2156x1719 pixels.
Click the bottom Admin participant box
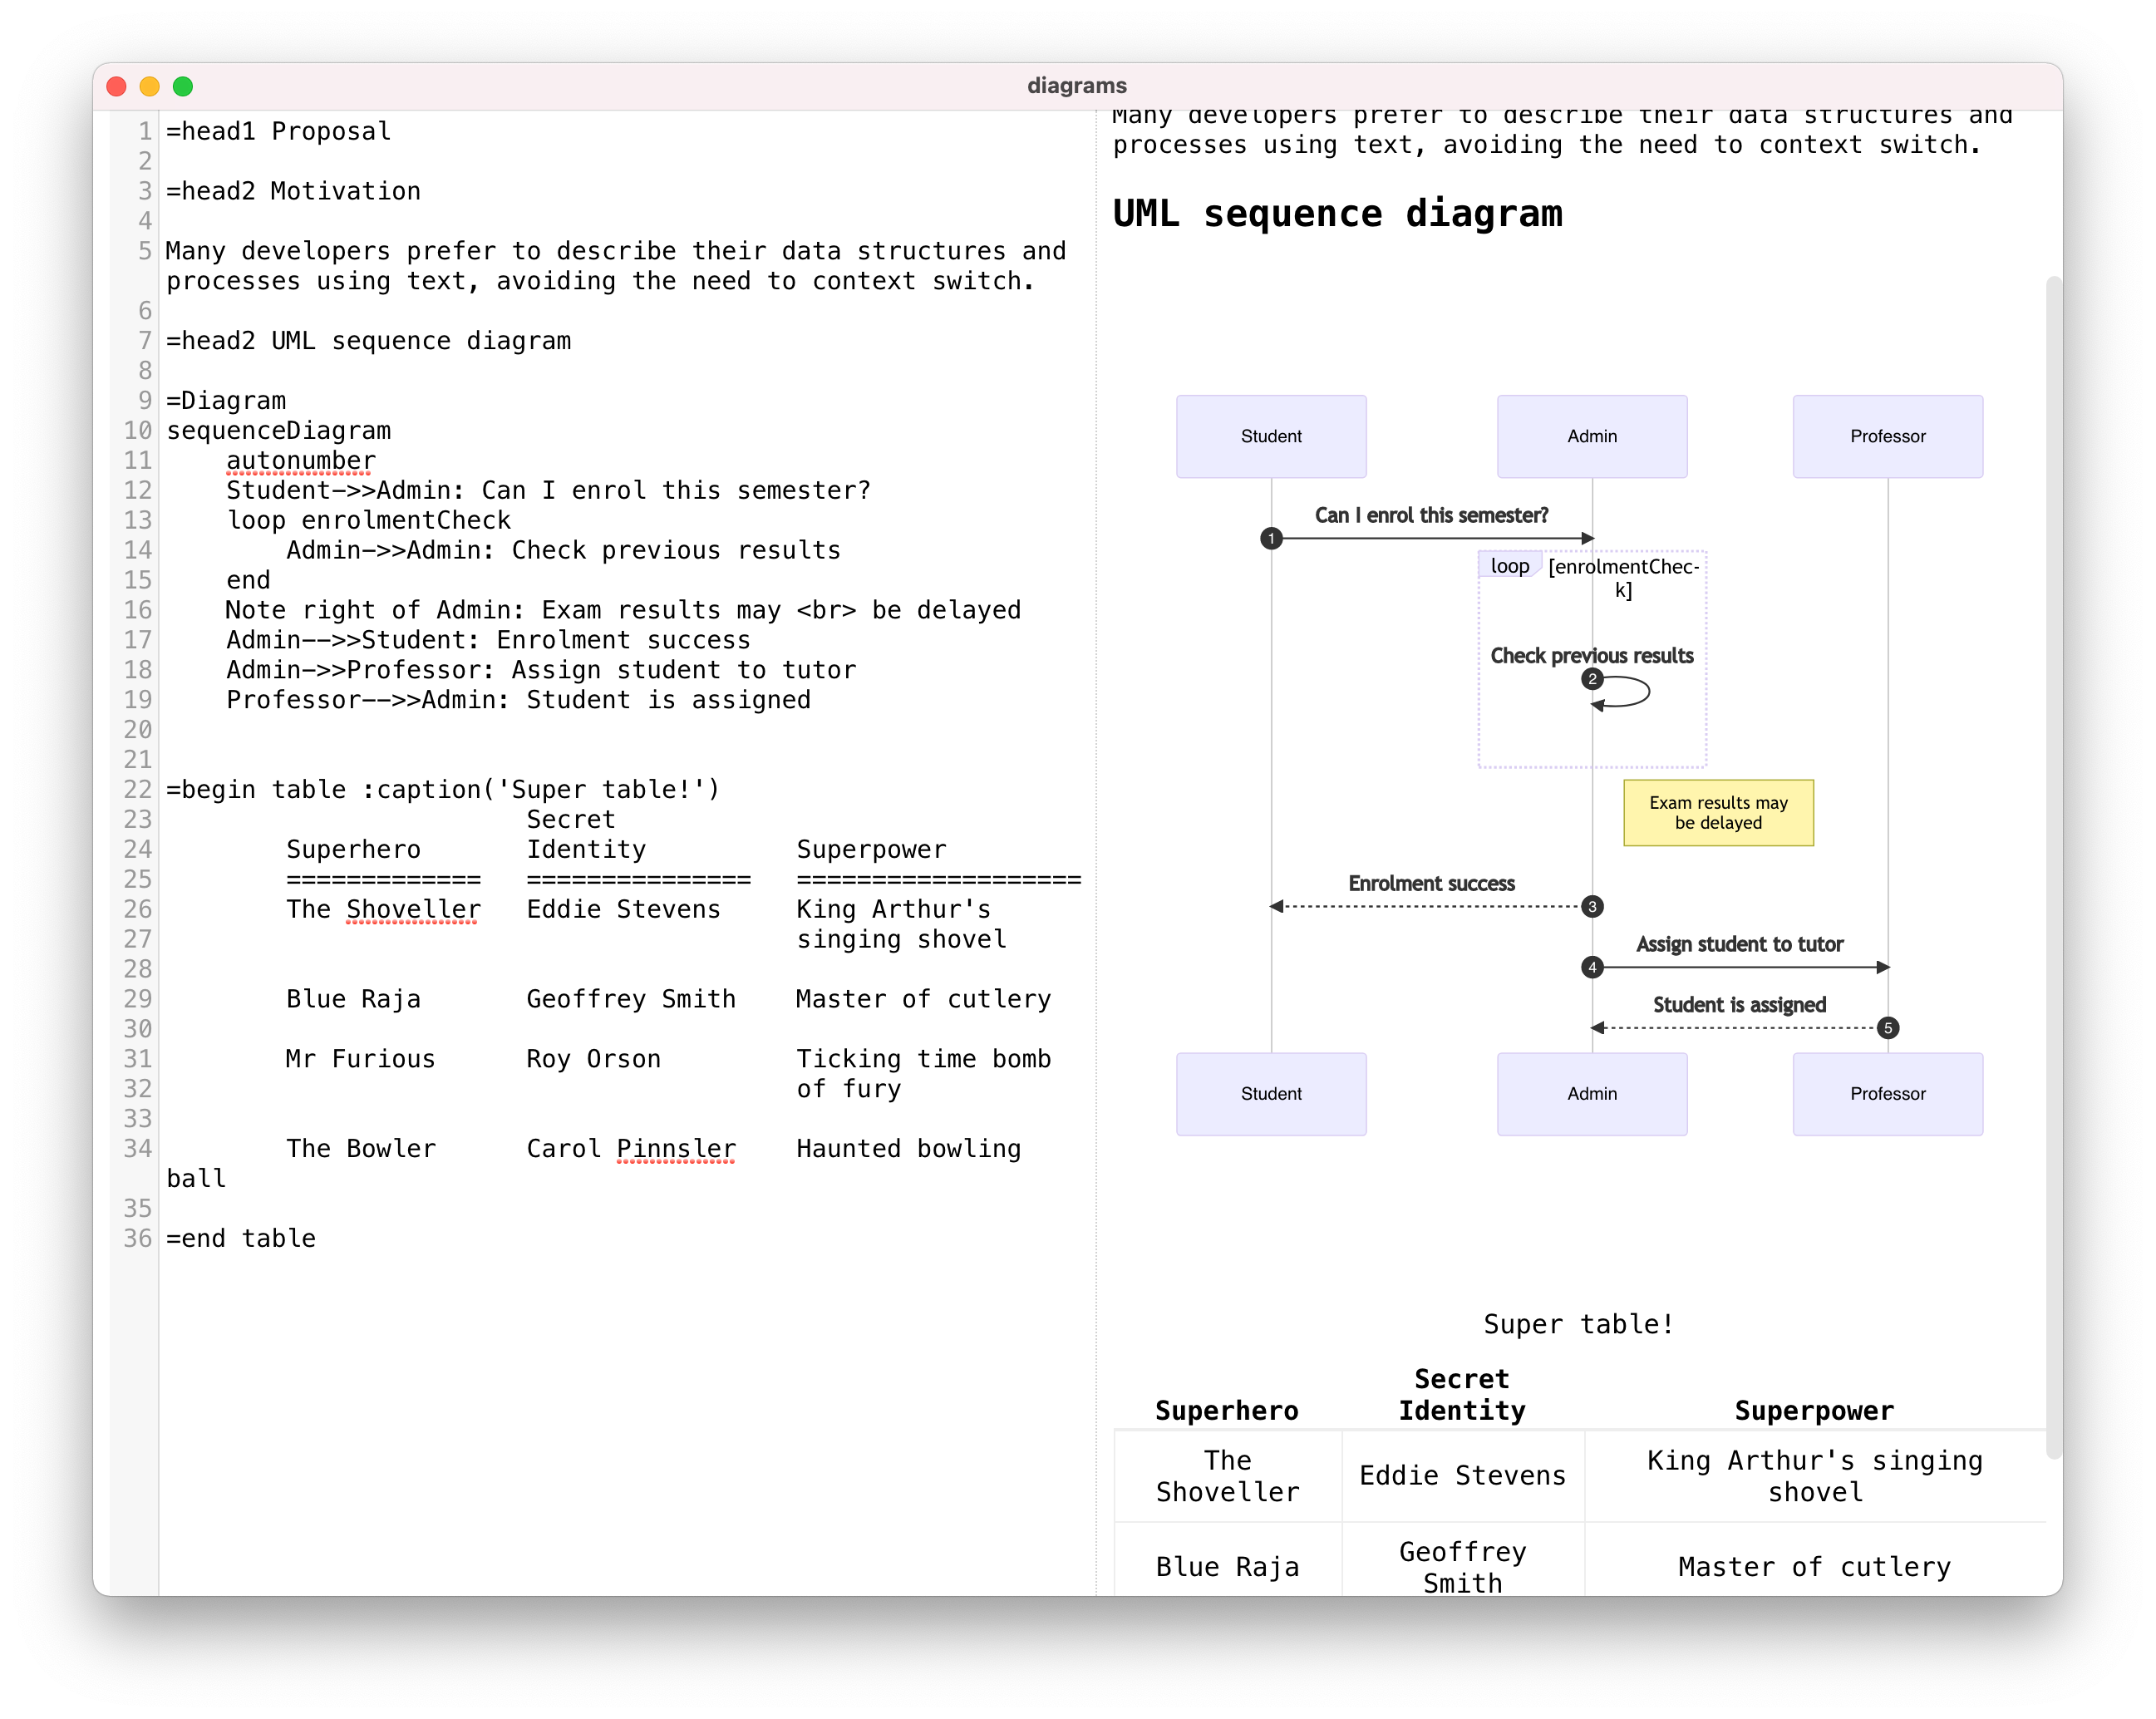tap(1592, 1093)
